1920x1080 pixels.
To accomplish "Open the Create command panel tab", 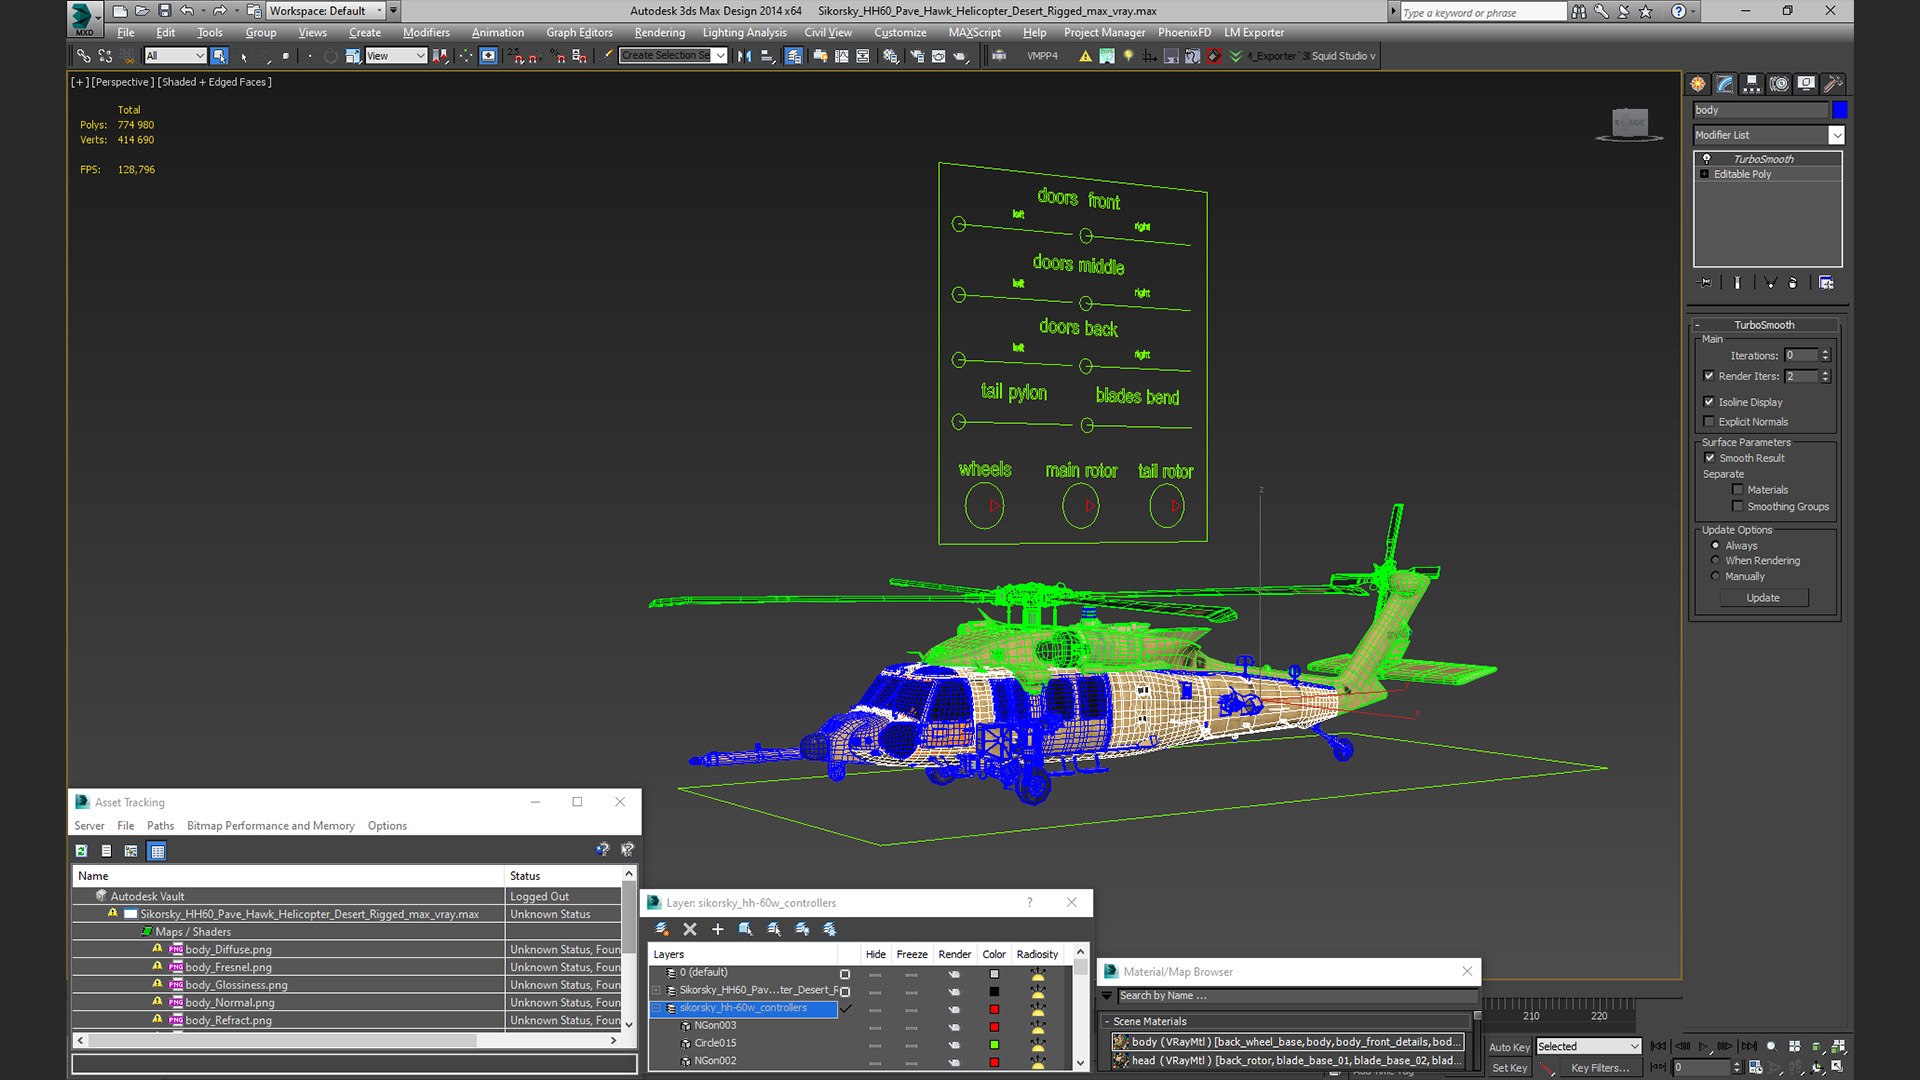I will coord(1698,84).
